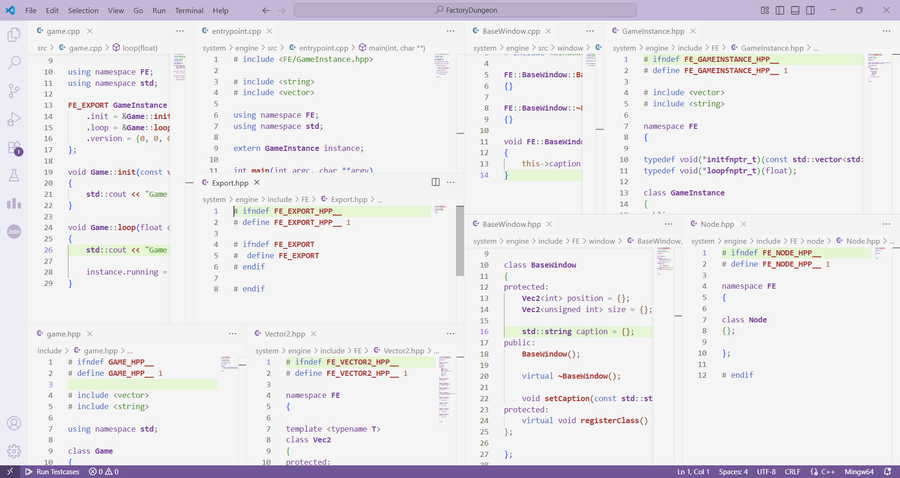Switch to the game.hpp tab
The image size is (900, 478).
[x=63, y=333]
